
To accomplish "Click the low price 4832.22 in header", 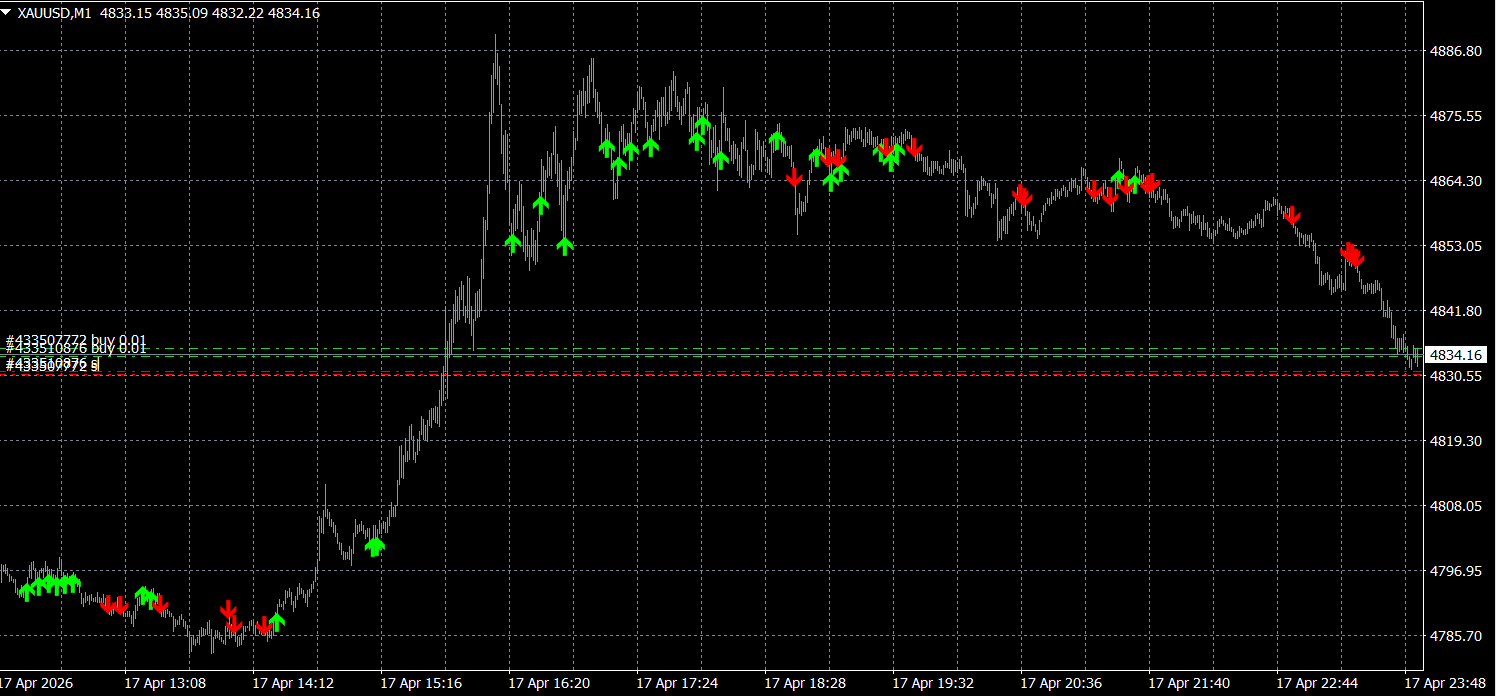I will (x=238, y=13).
